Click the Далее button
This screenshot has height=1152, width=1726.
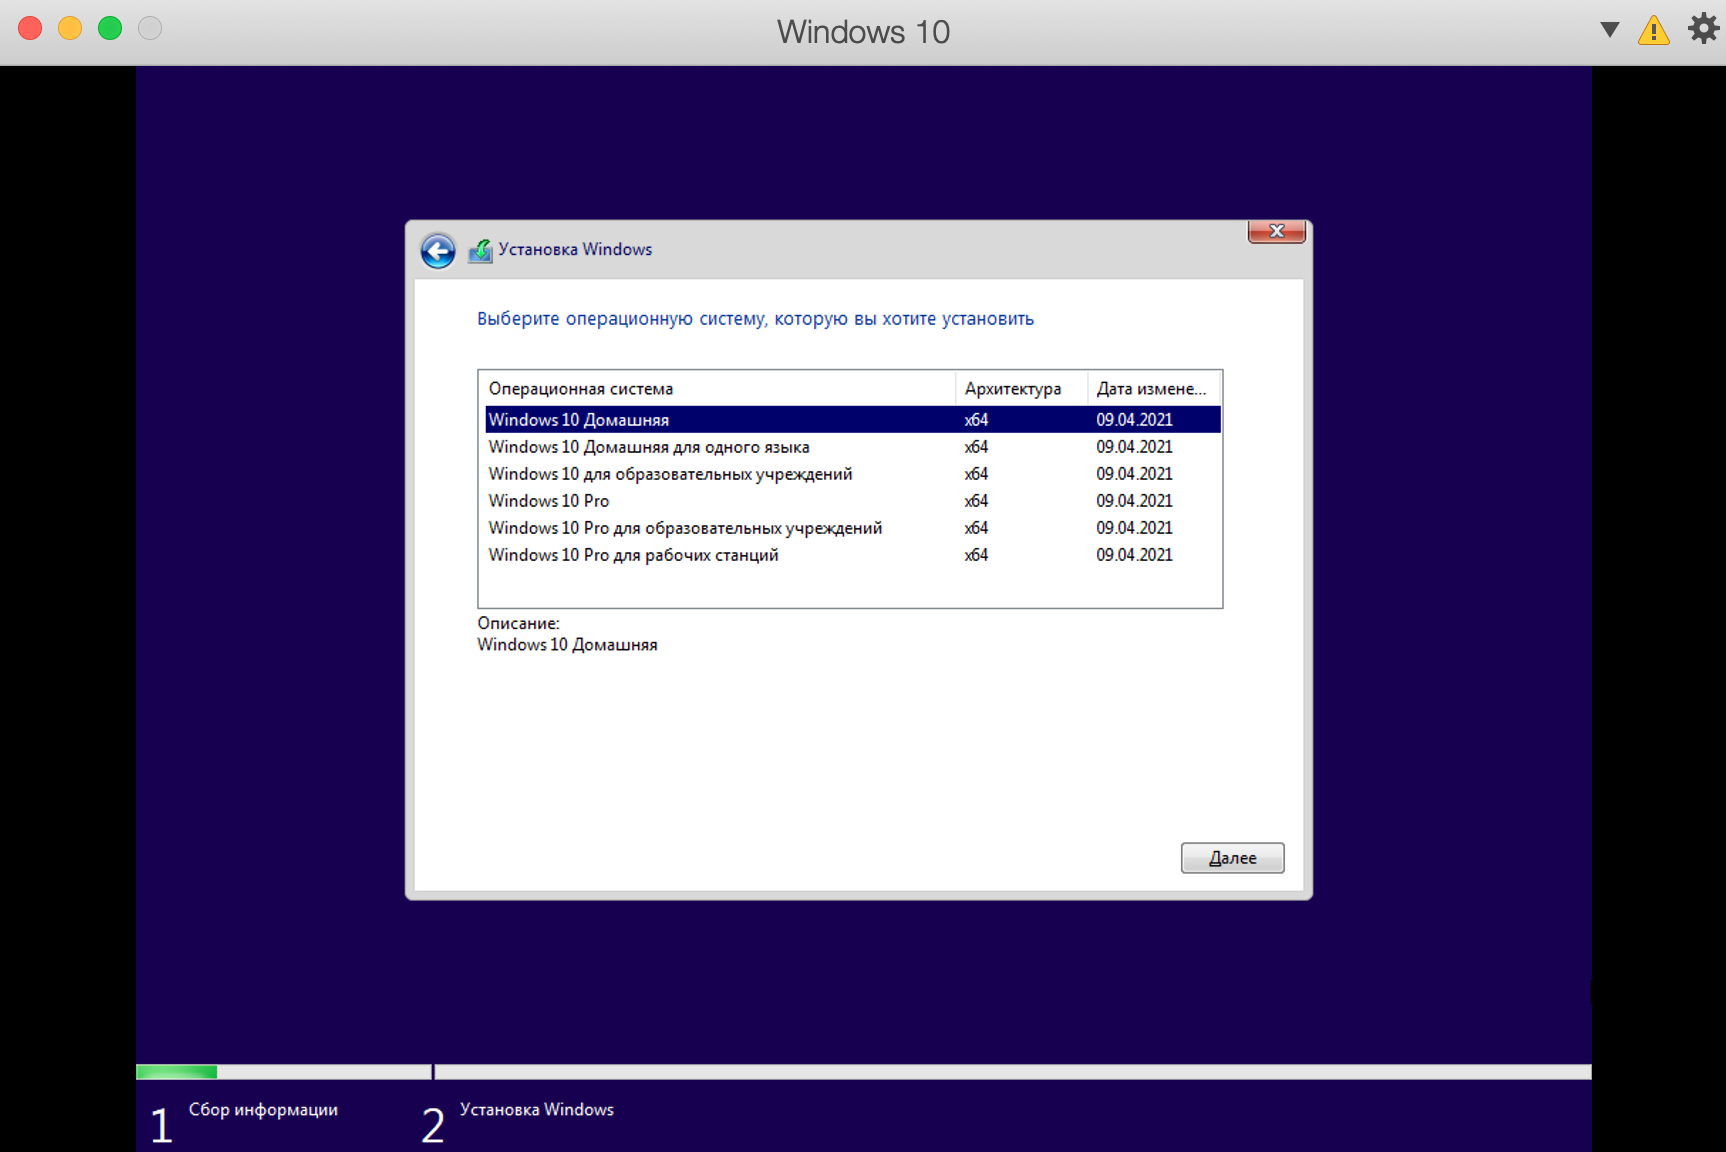click(x=1232, y=858)
